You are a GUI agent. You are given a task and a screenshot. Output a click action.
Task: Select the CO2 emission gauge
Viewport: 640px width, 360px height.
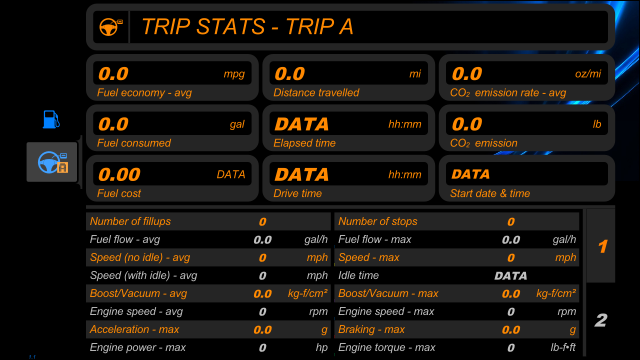pyautogui.click(x=527, y=128)
